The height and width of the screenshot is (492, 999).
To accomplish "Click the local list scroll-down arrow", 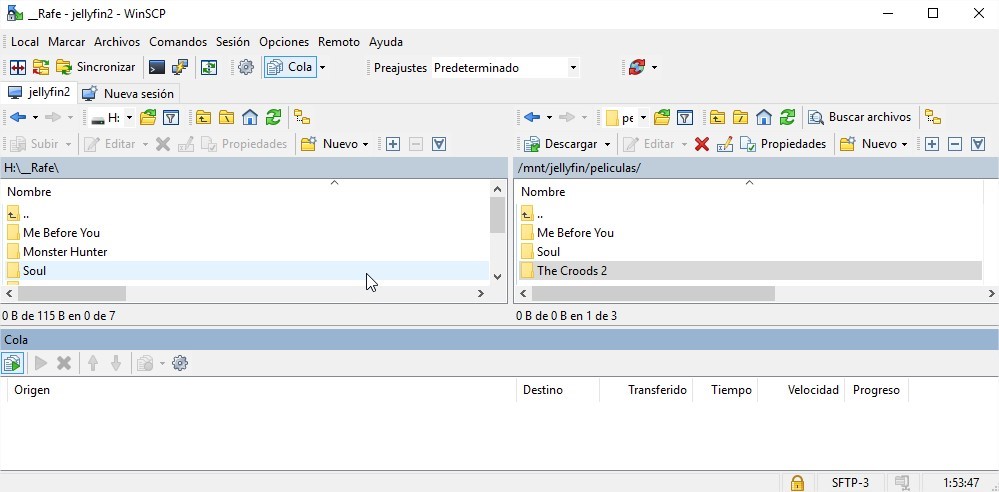I will [498, 277].
